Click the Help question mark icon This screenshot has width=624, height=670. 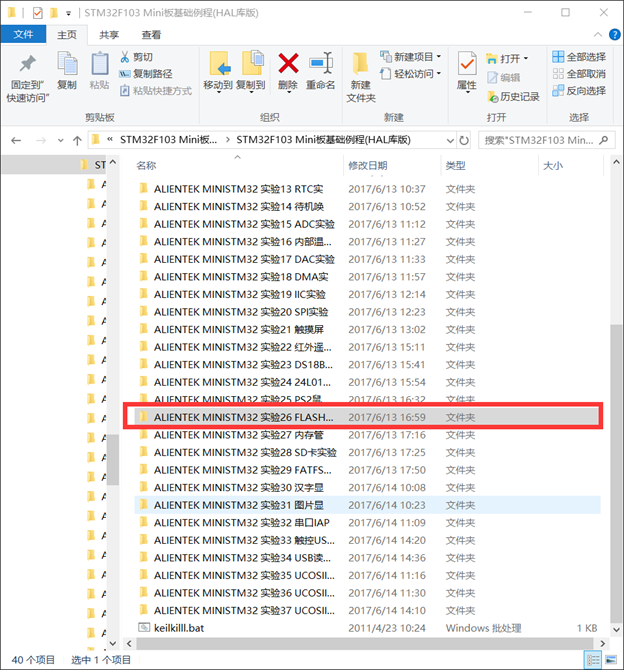(x=615, y=35)
